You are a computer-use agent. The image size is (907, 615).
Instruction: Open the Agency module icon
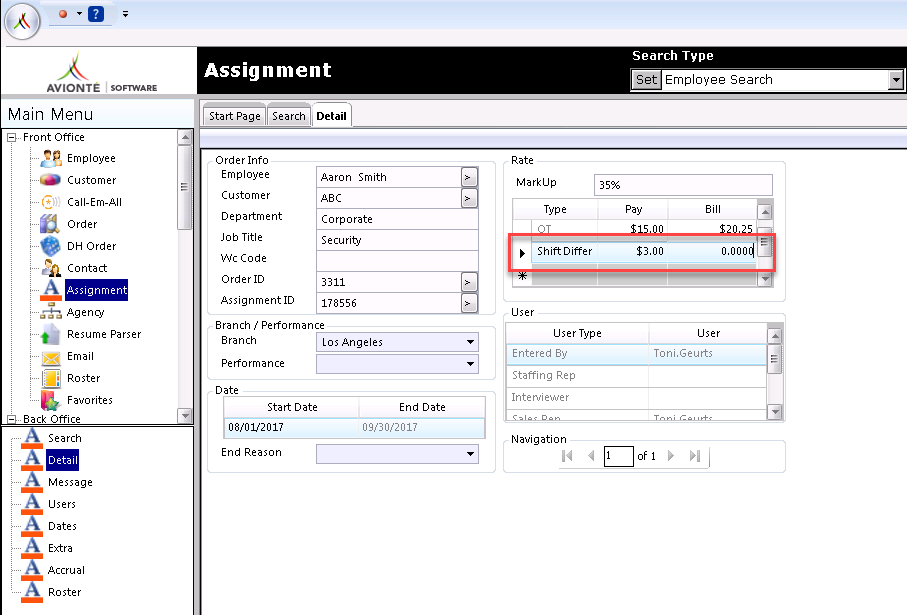click(51, 312)
